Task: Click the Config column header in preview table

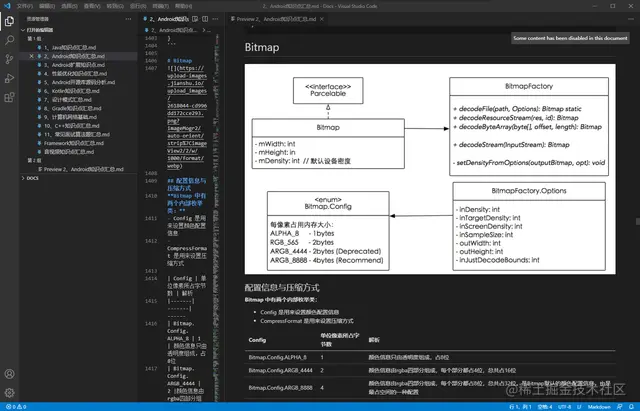Action: coord(257,340)
